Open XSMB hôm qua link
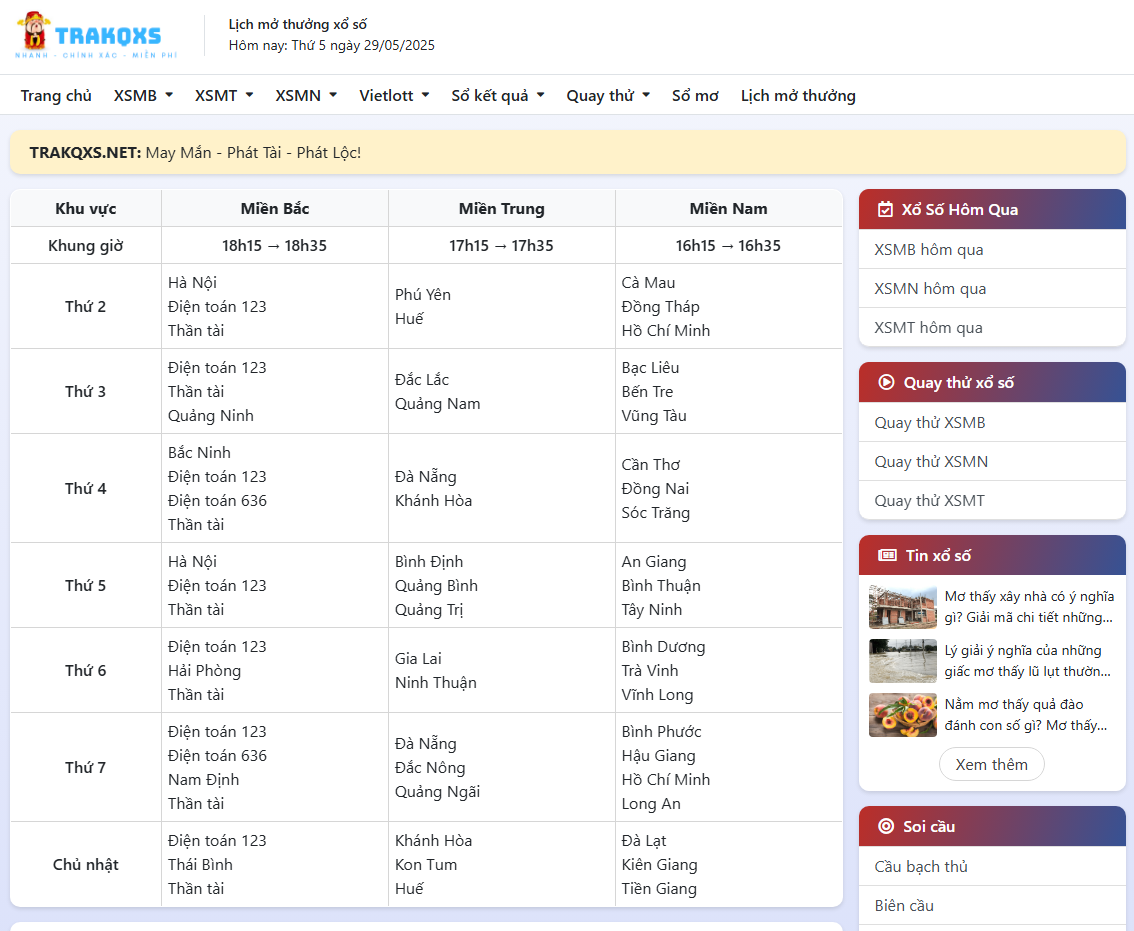 (929, 250)
